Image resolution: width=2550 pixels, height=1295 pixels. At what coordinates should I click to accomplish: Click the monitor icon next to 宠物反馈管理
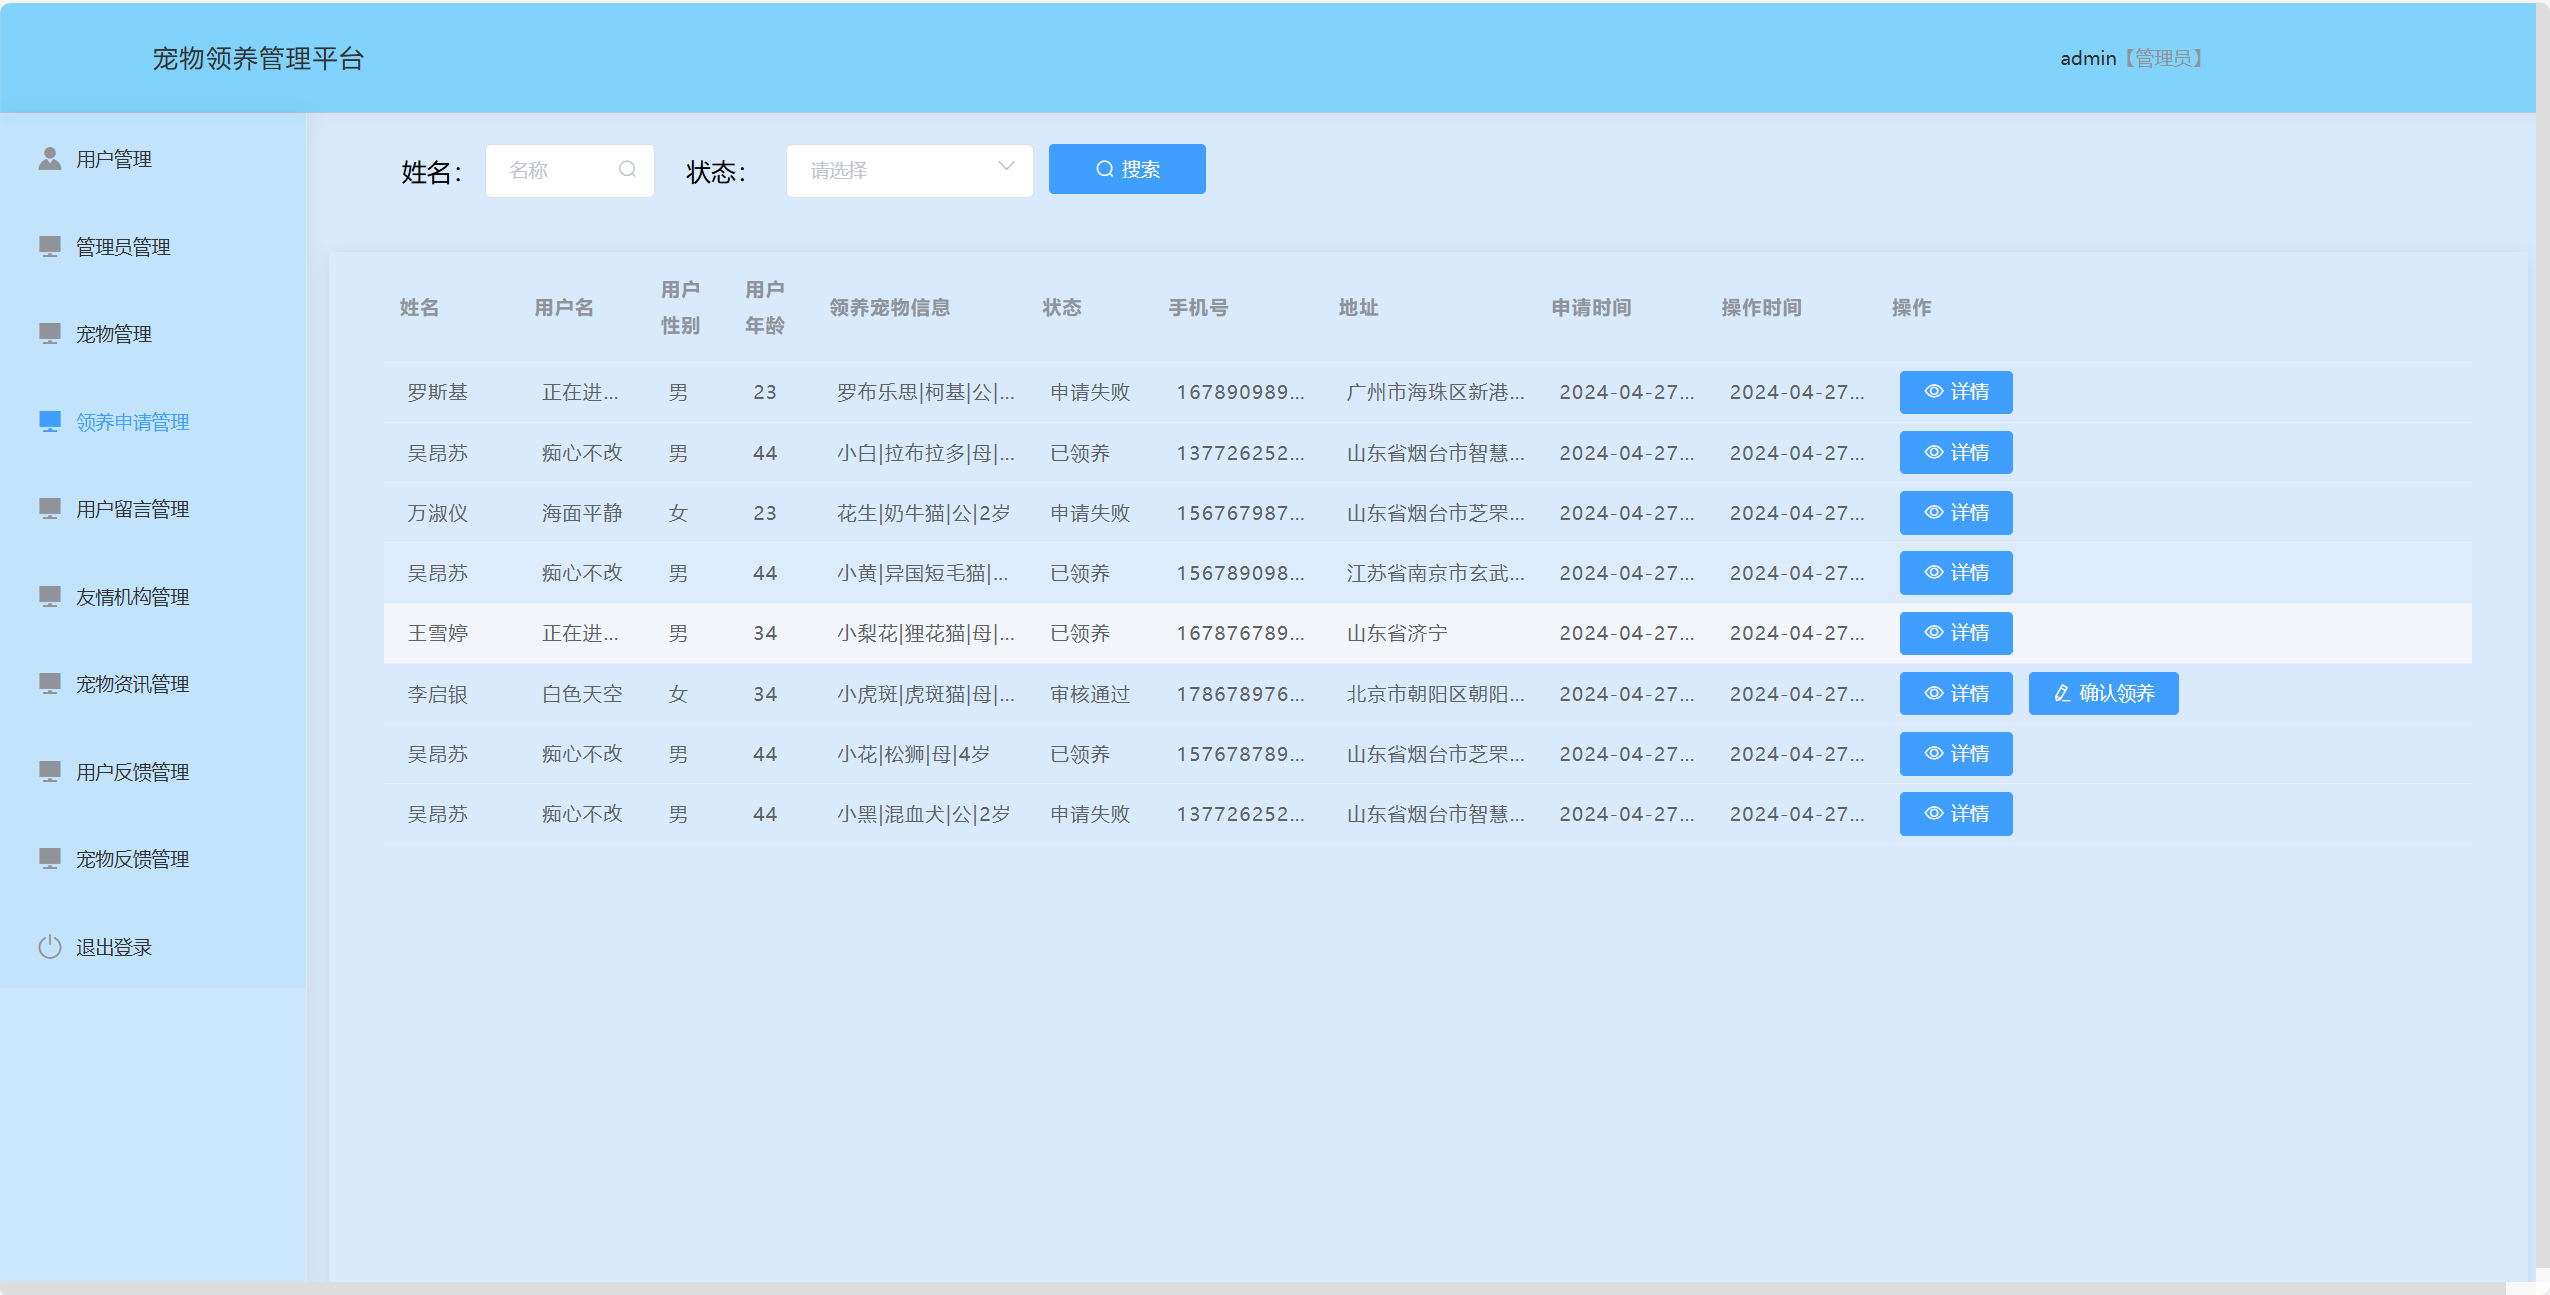click(x=49, y=858)
